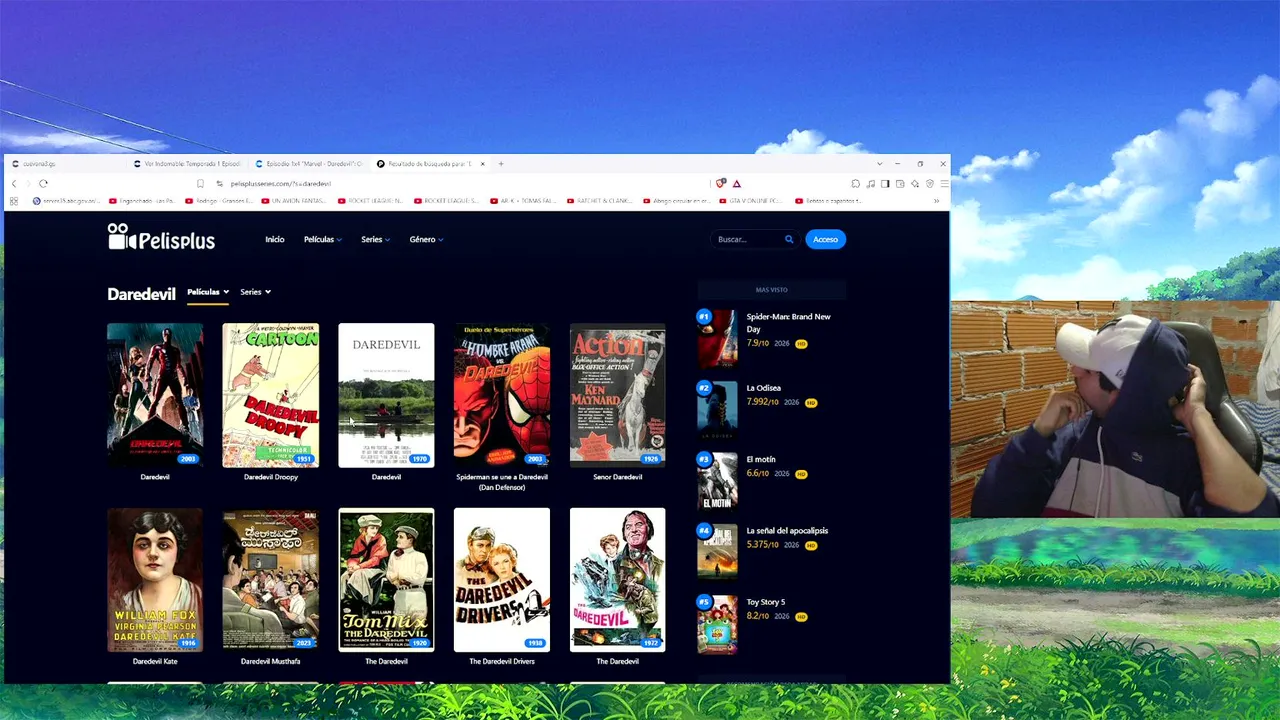
Task: Expand the Películas menu in navbar
Action: (x=323, y=239)
